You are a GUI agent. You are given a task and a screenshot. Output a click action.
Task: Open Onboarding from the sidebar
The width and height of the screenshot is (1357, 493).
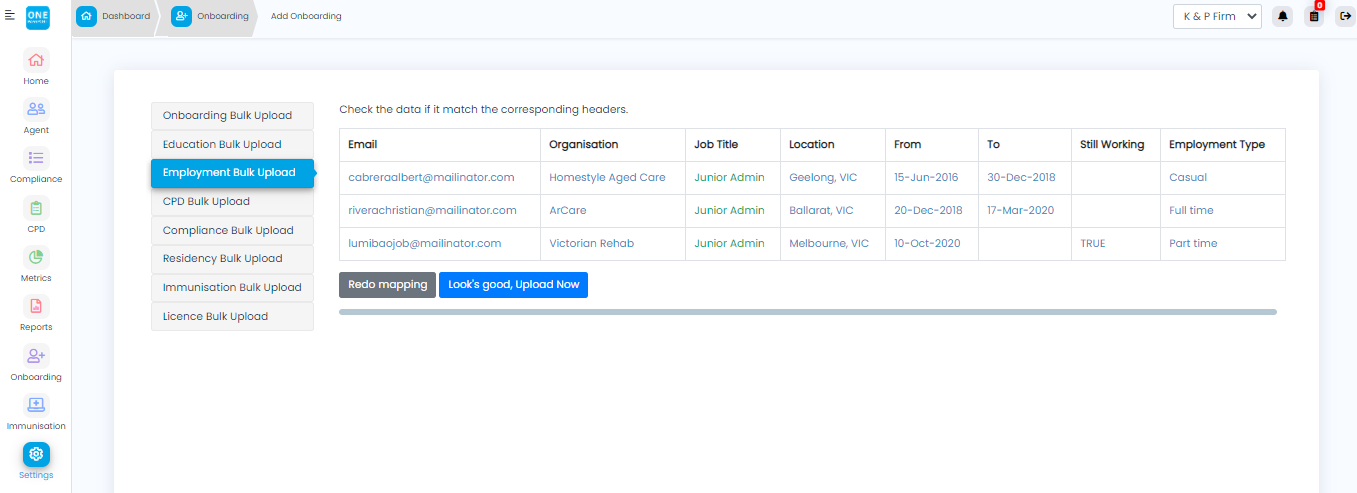[36, 363]
